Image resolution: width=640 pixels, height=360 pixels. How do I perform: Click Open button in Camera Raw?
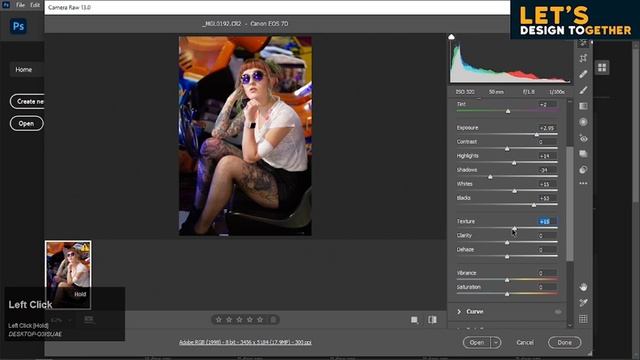(477, 343)
